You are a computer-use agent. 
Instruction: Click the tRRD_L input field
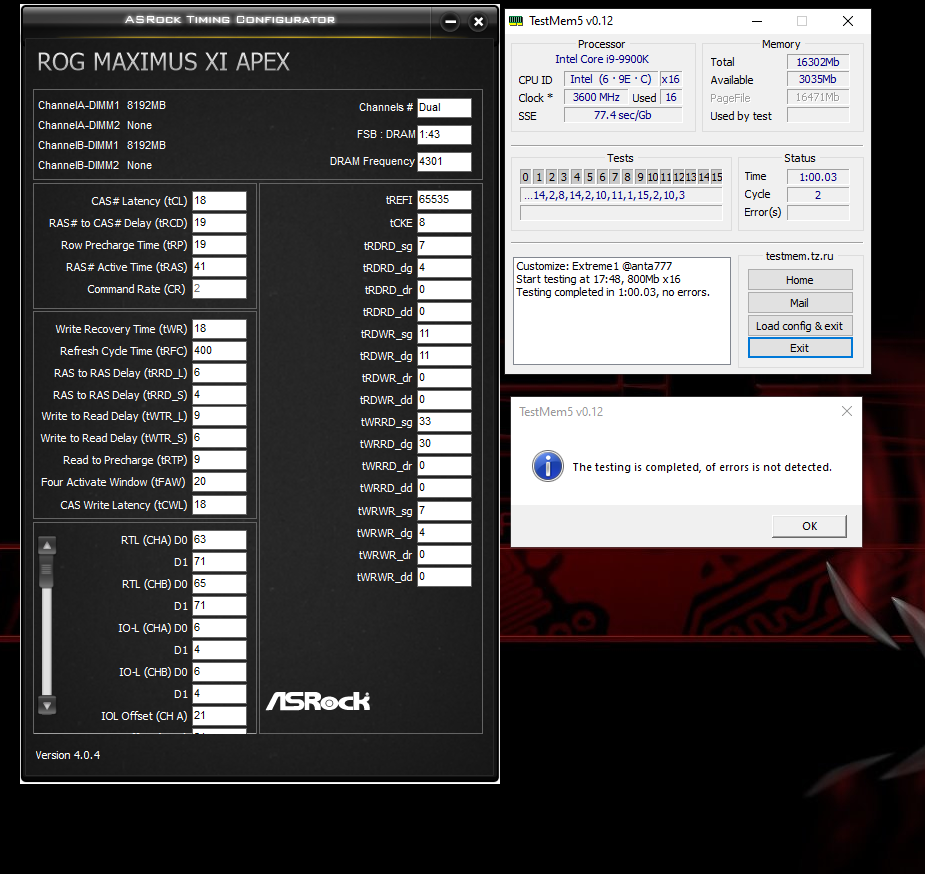coord(219,373)
